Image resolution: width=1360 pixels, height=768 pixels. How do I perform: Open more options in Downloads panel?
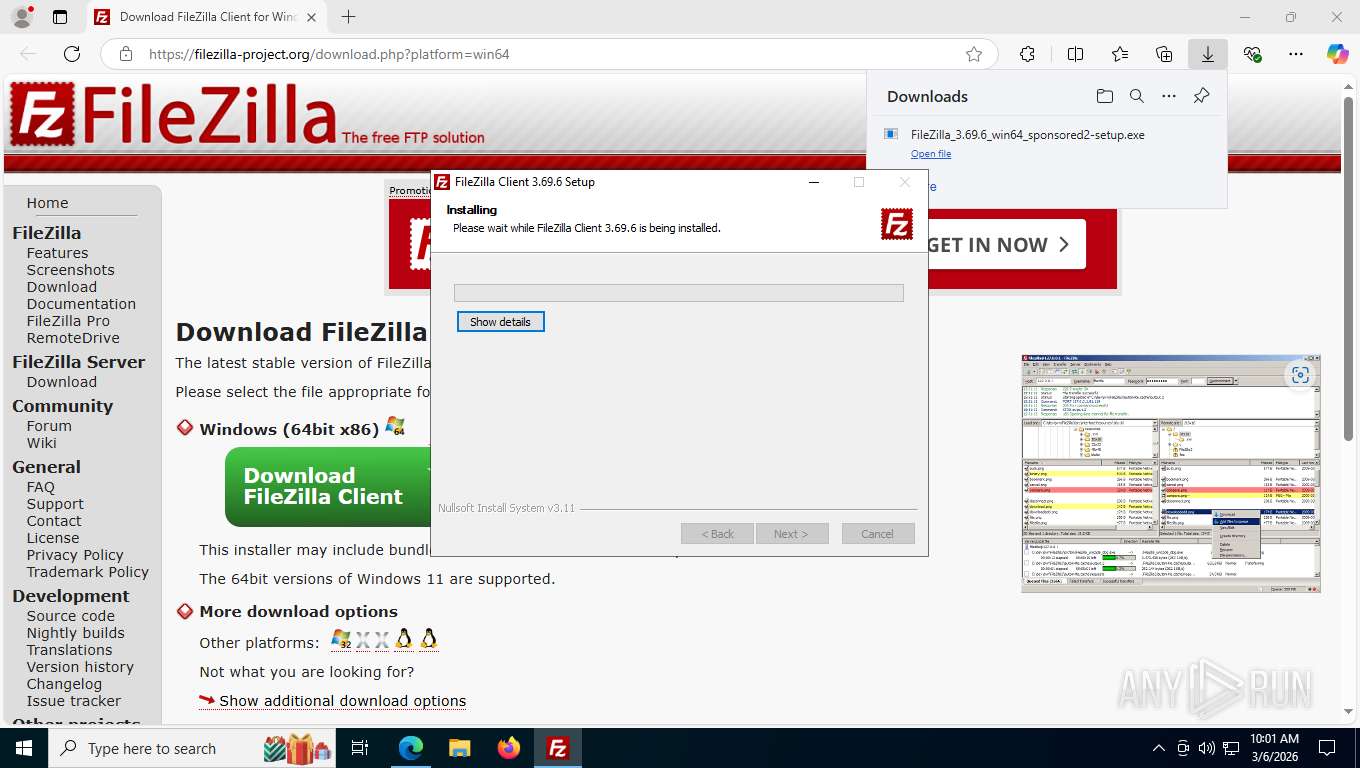[1169, 96]
